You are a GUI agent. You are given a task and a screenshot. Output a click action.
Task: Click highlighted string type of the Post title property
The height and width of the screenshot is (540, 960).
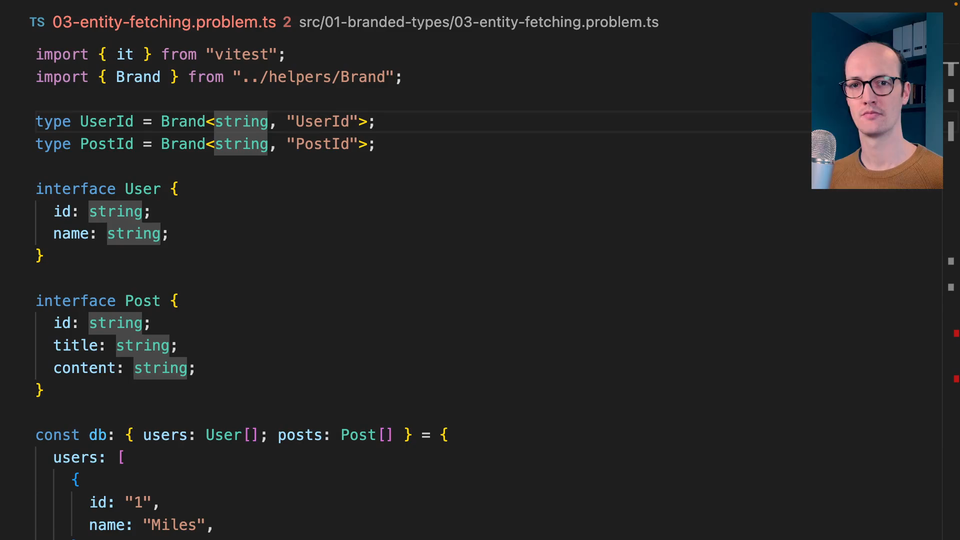(x=143, y=345)
